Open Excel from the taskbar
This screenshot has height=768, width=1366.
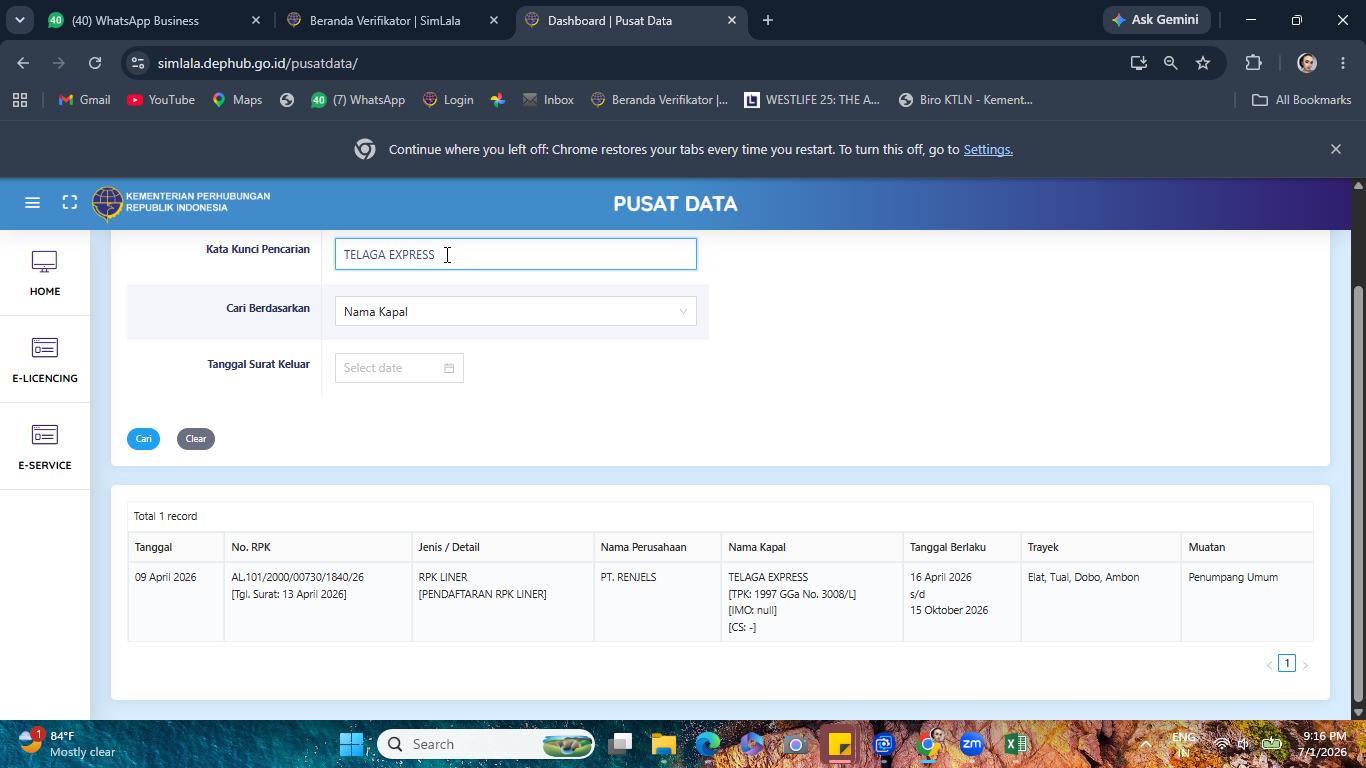click(x=1015, y=744)
